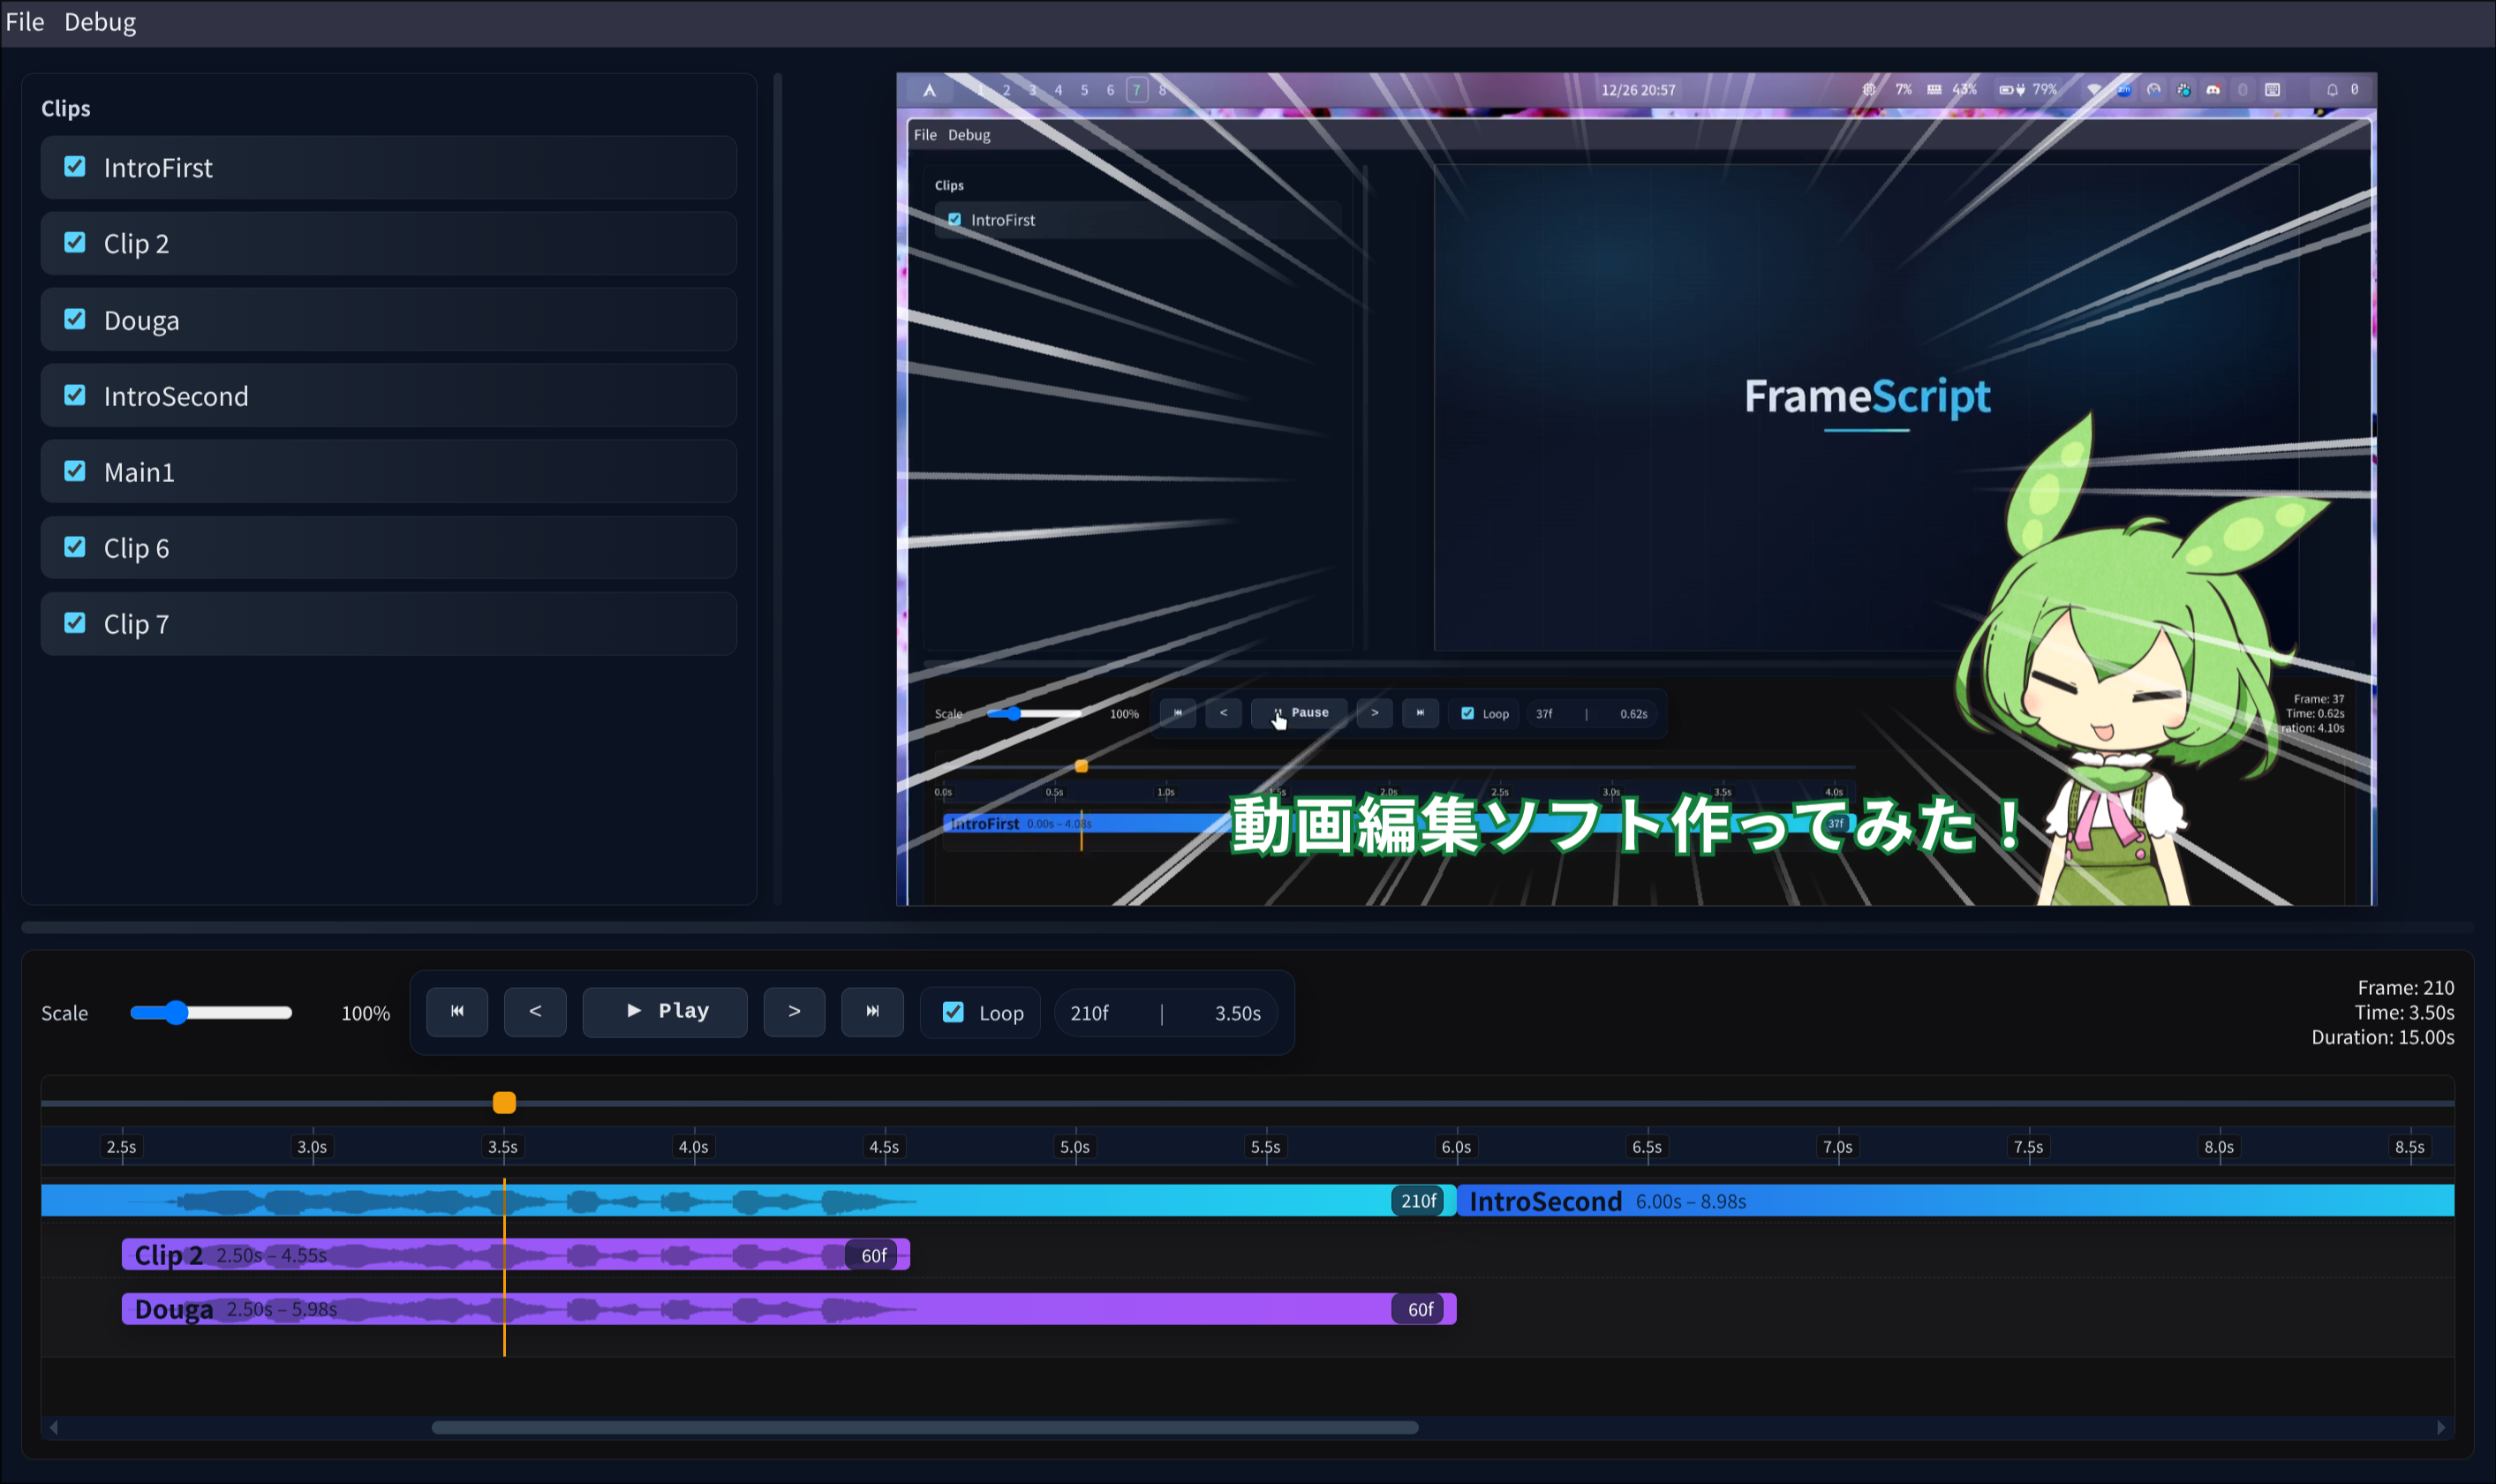Image resolution: width=2496 pixels, height=1484 pixels.
Task: Jump to the start with skip-back button
Action: tap(457, 1012)
